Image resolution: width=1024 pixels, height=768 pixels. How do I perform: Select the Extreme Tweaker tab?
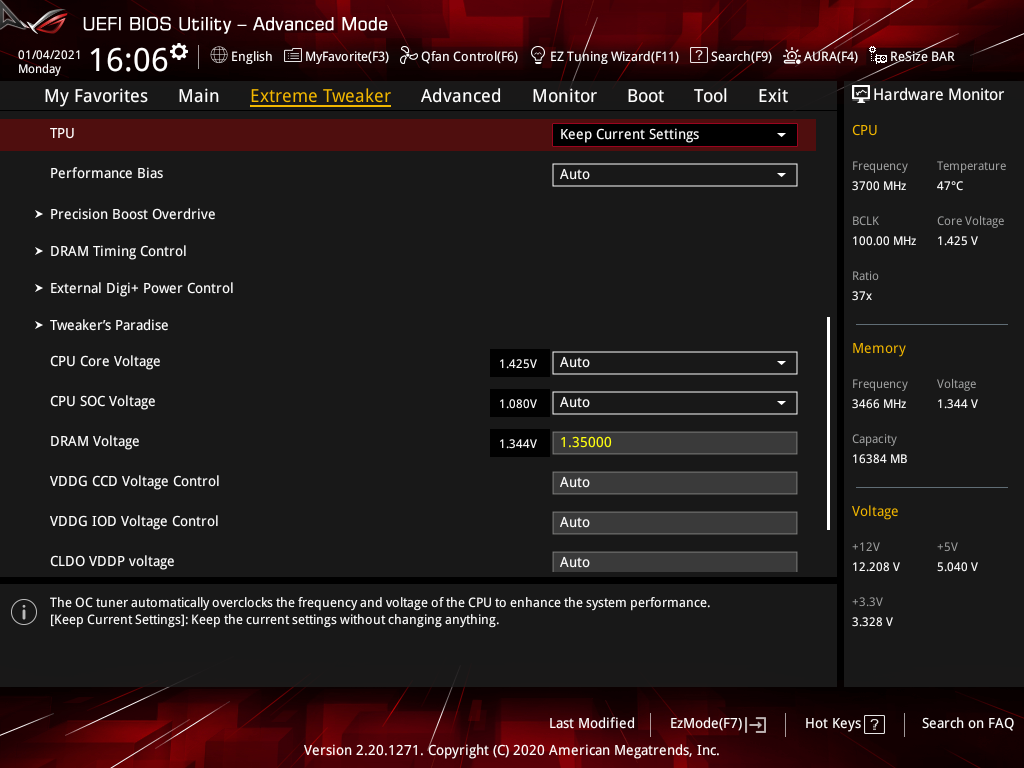tap(320, 96)
